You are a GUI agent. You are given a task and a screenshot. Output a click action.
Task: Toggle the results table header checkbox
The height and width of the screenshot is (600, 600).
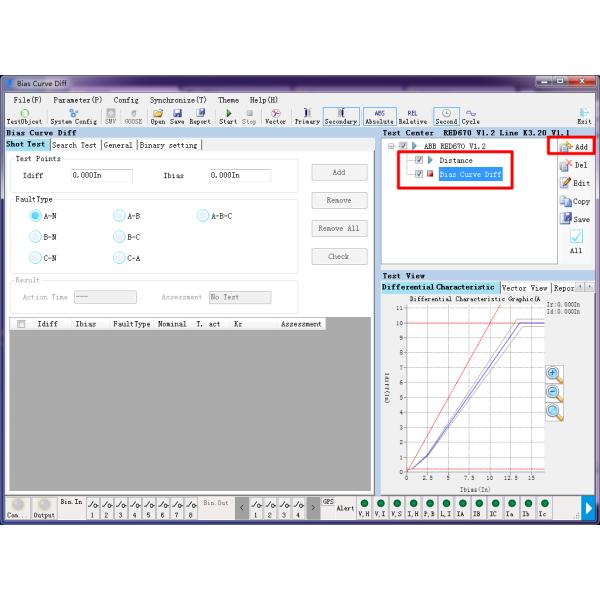tap(21, 324)
